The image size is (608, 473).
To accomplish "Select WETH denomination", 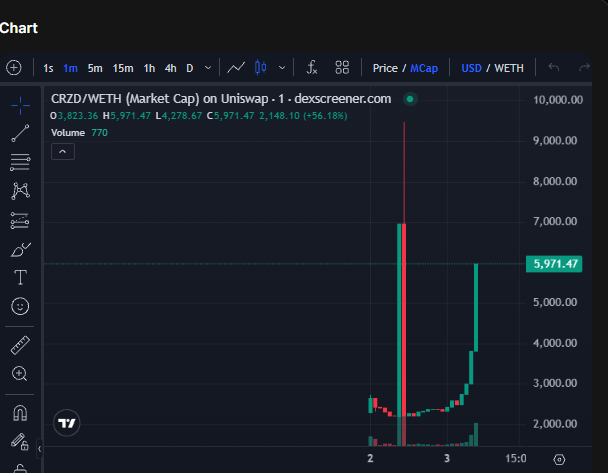I will 509,68.
